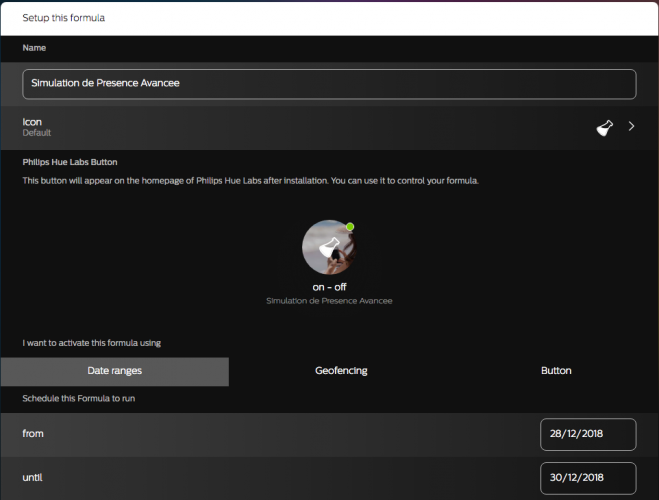Click 'Setup this formula' header text
The width and height of the screenshot is (659, 500).
(63, 18)
